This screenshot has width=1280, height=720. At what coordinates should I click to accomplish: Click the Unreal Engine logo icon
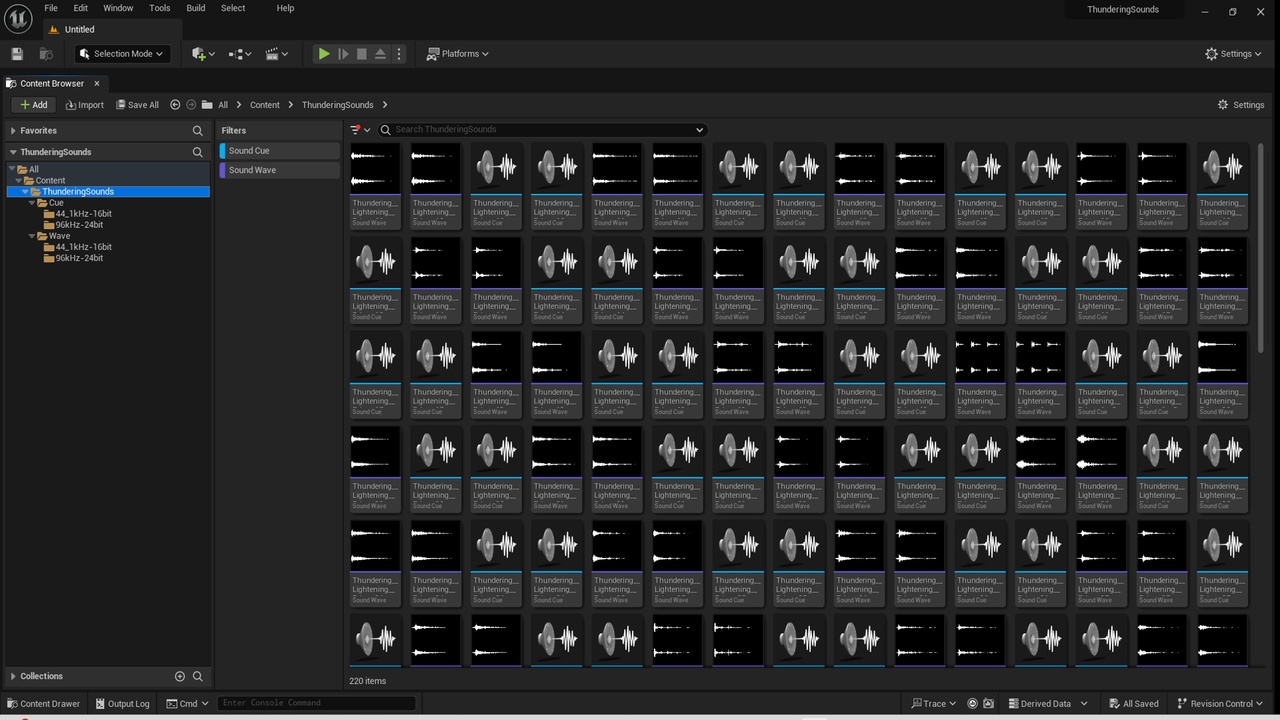tap(18, 19)
